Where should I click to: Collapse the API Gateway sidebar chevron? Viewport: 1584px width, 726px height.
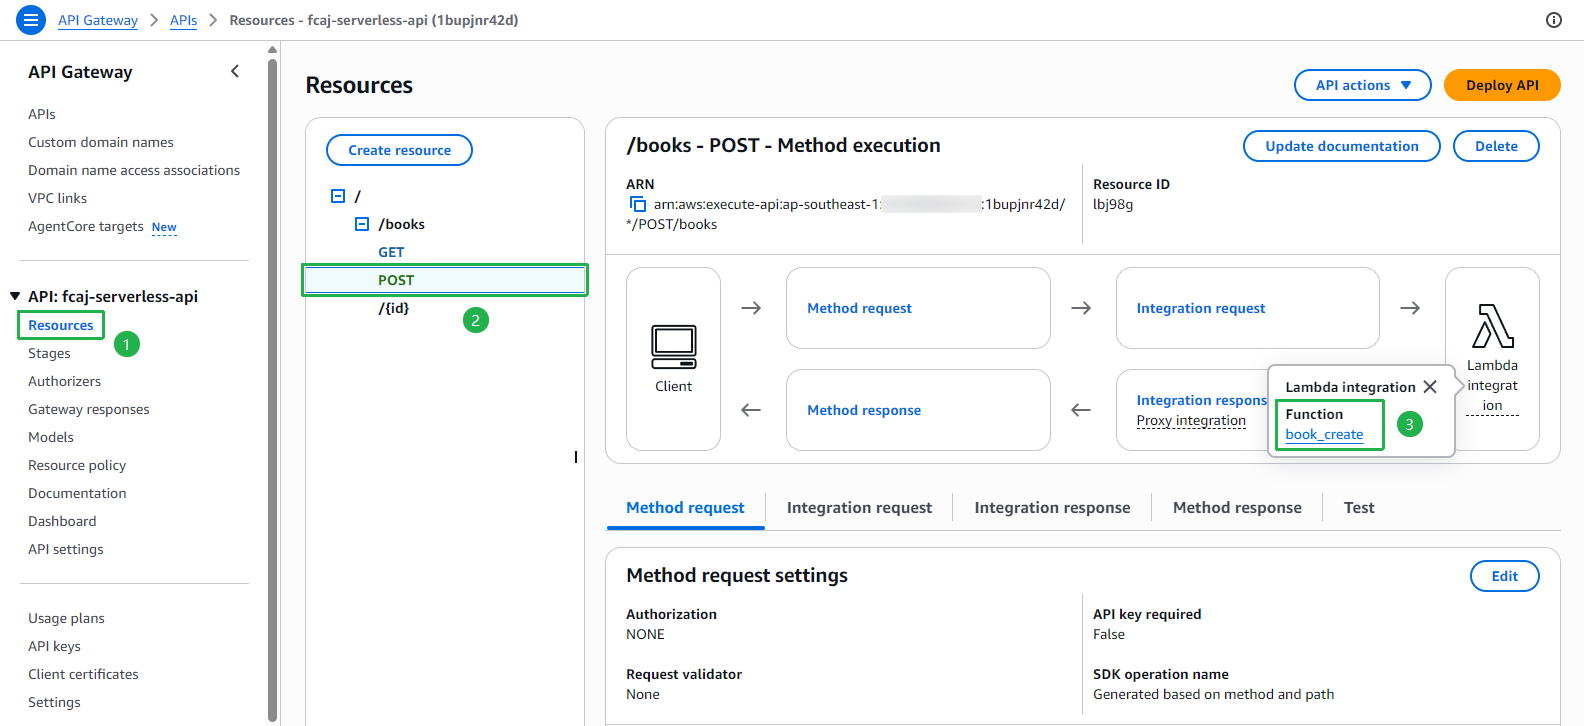235,71
